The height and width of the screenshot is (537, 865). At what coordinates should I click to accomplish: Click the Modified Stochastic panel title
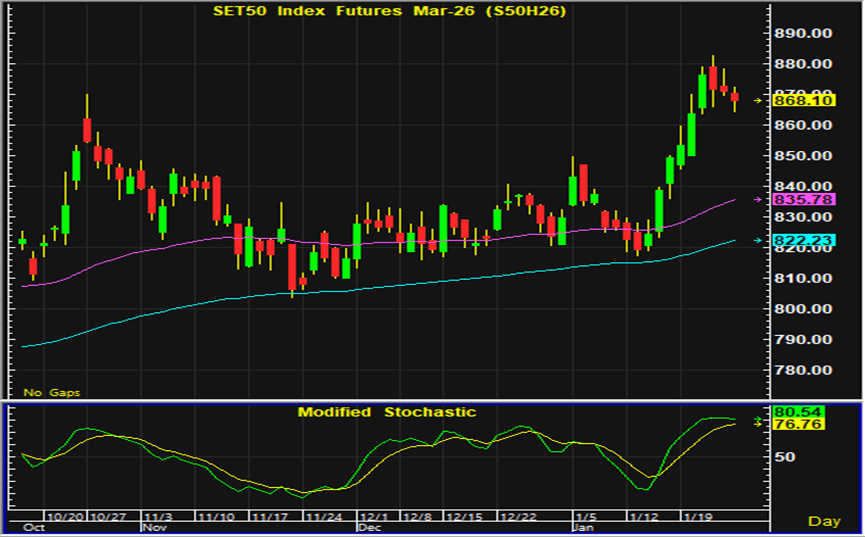[386, 412]
